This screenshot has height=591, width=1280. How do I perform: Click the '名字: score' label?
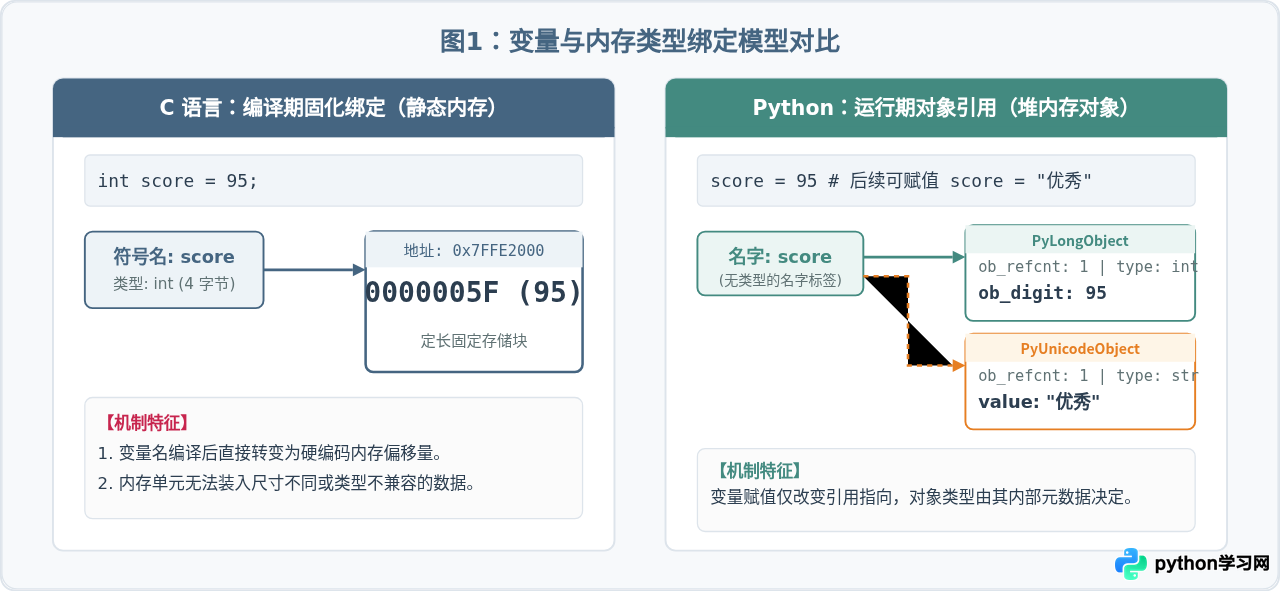pos(780,257)
